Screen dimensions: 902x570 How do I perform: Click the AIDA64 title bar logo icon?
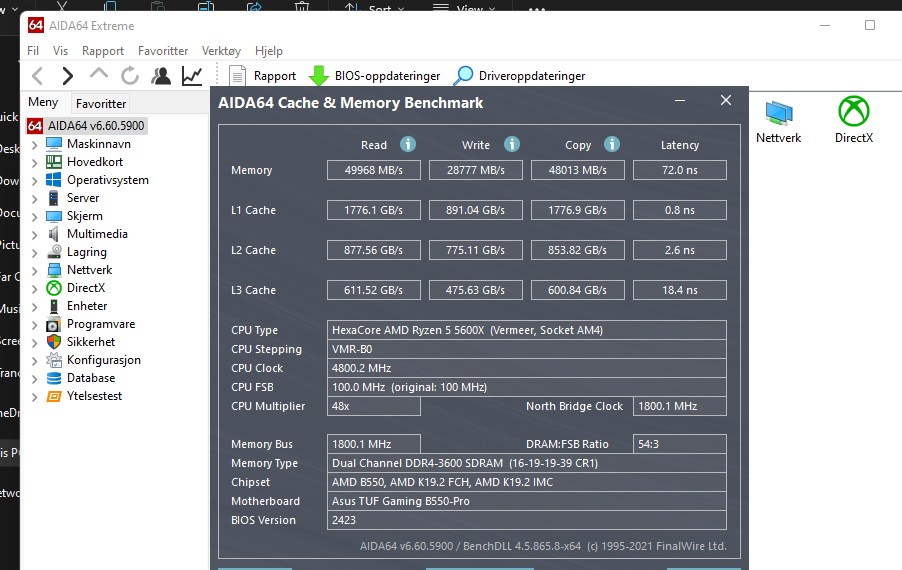(x=36, y=25)
